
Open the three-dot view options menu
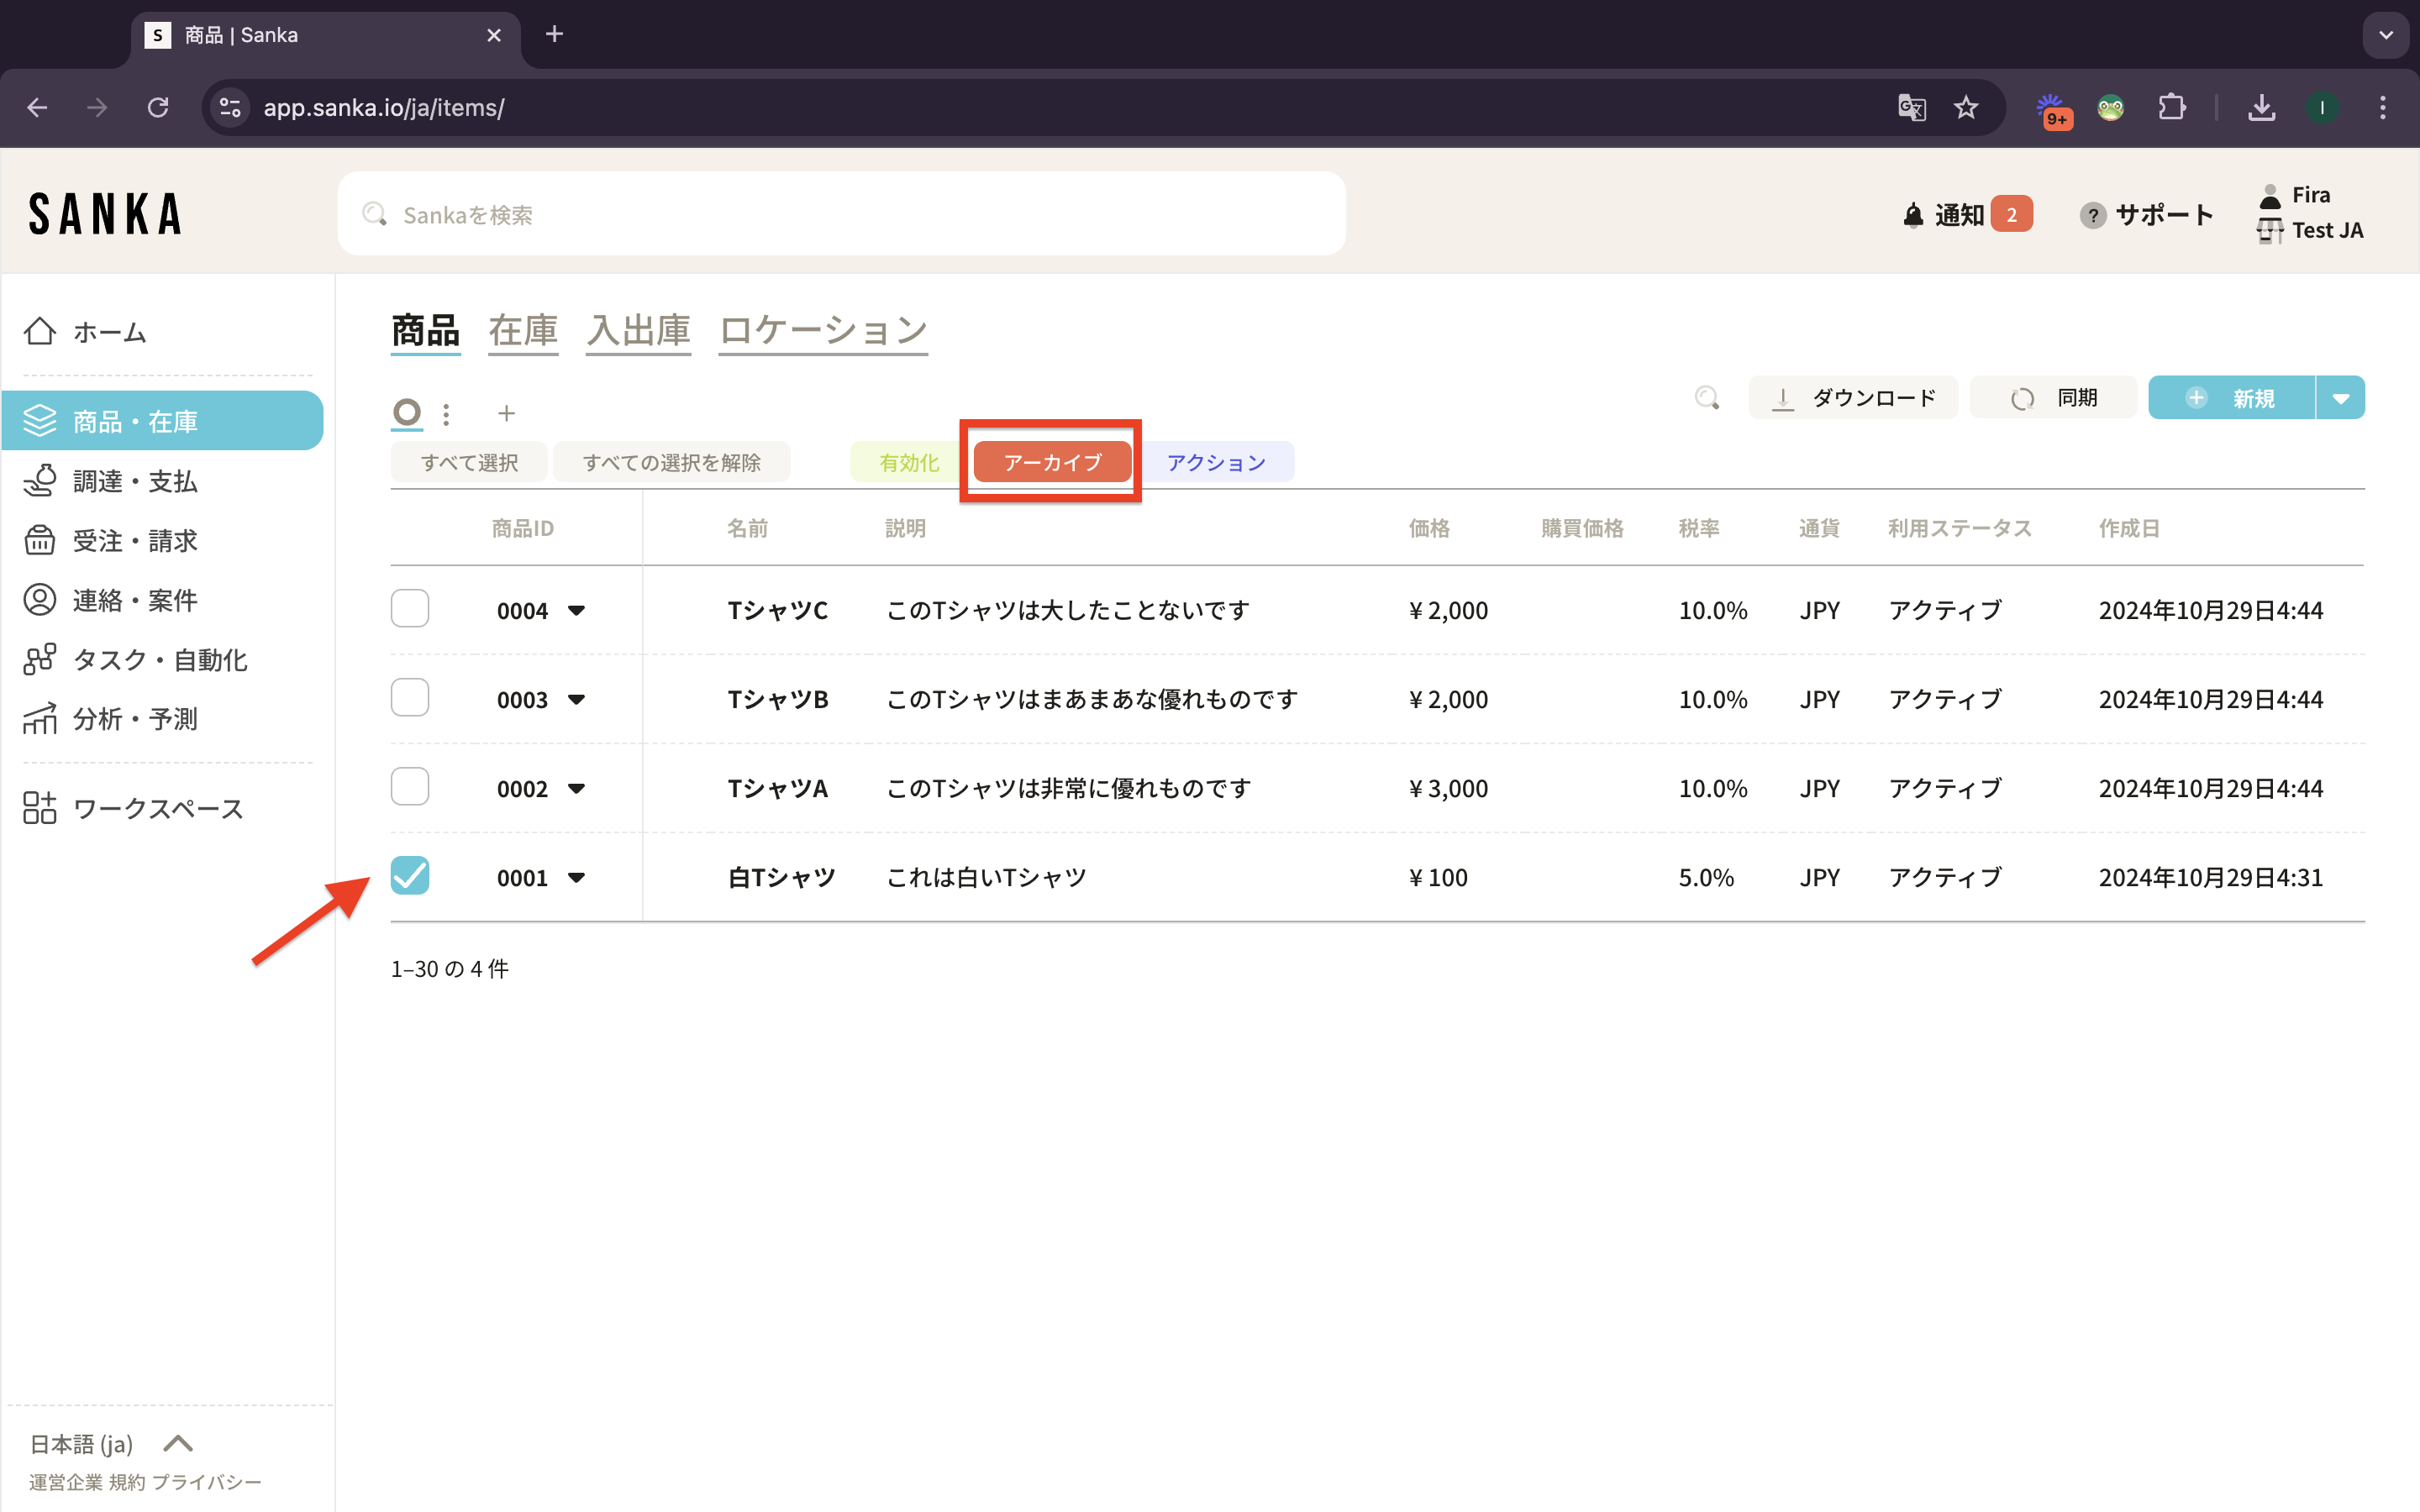446,413
